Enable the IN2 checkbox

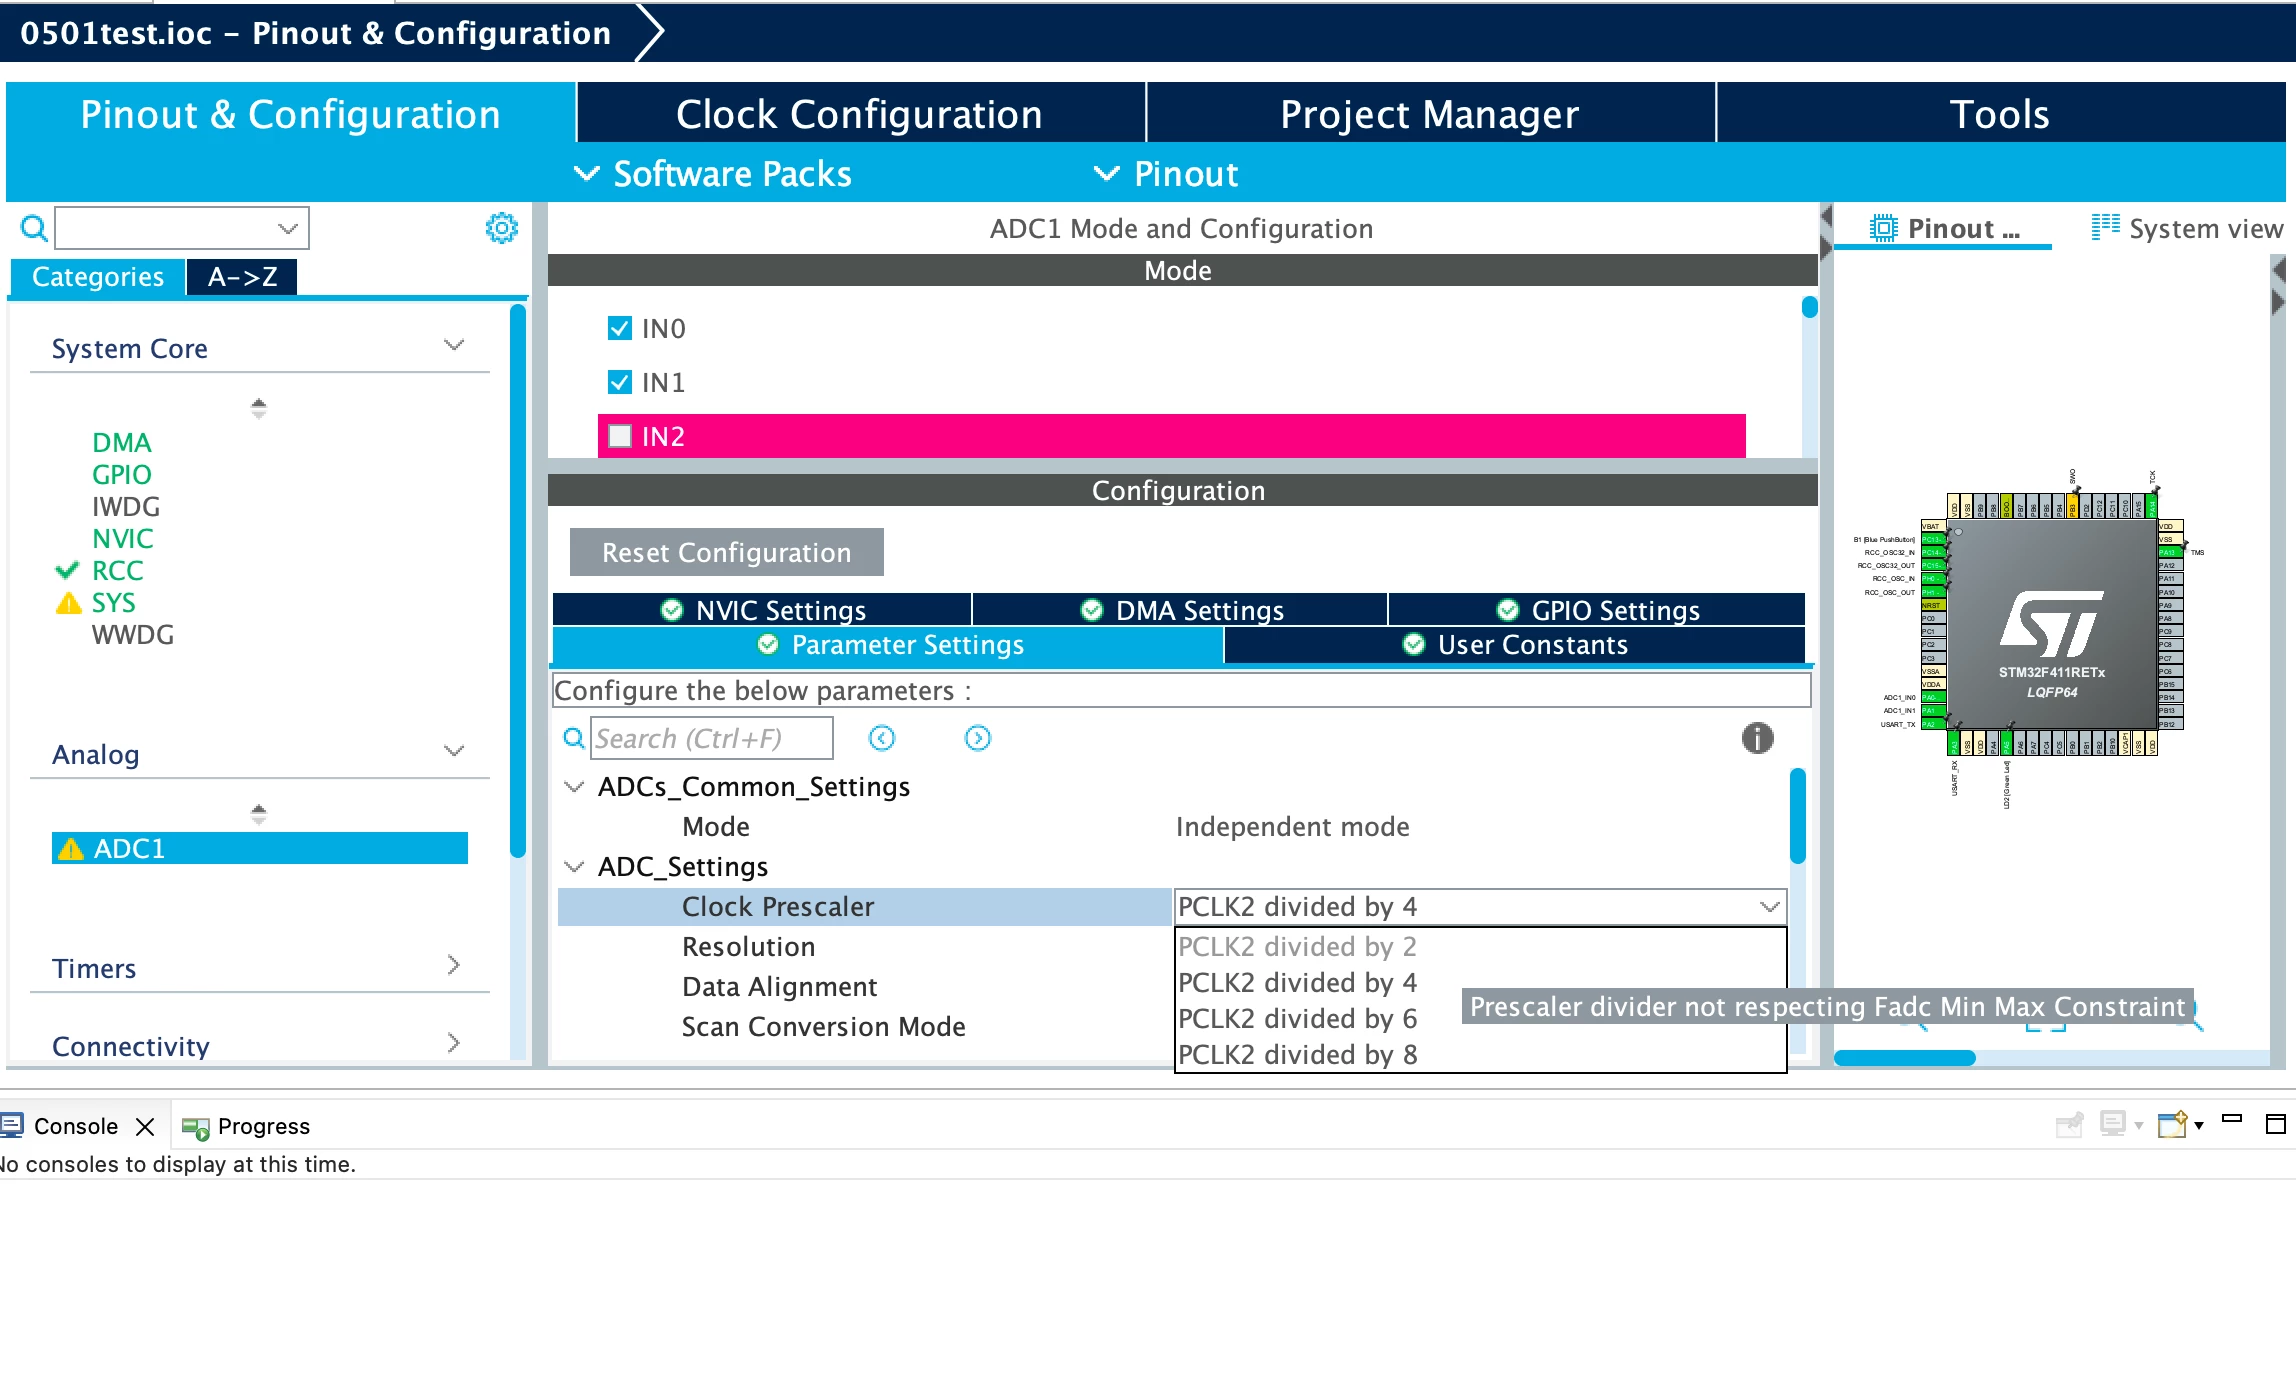pyautogui.click(x=620, y=436)
